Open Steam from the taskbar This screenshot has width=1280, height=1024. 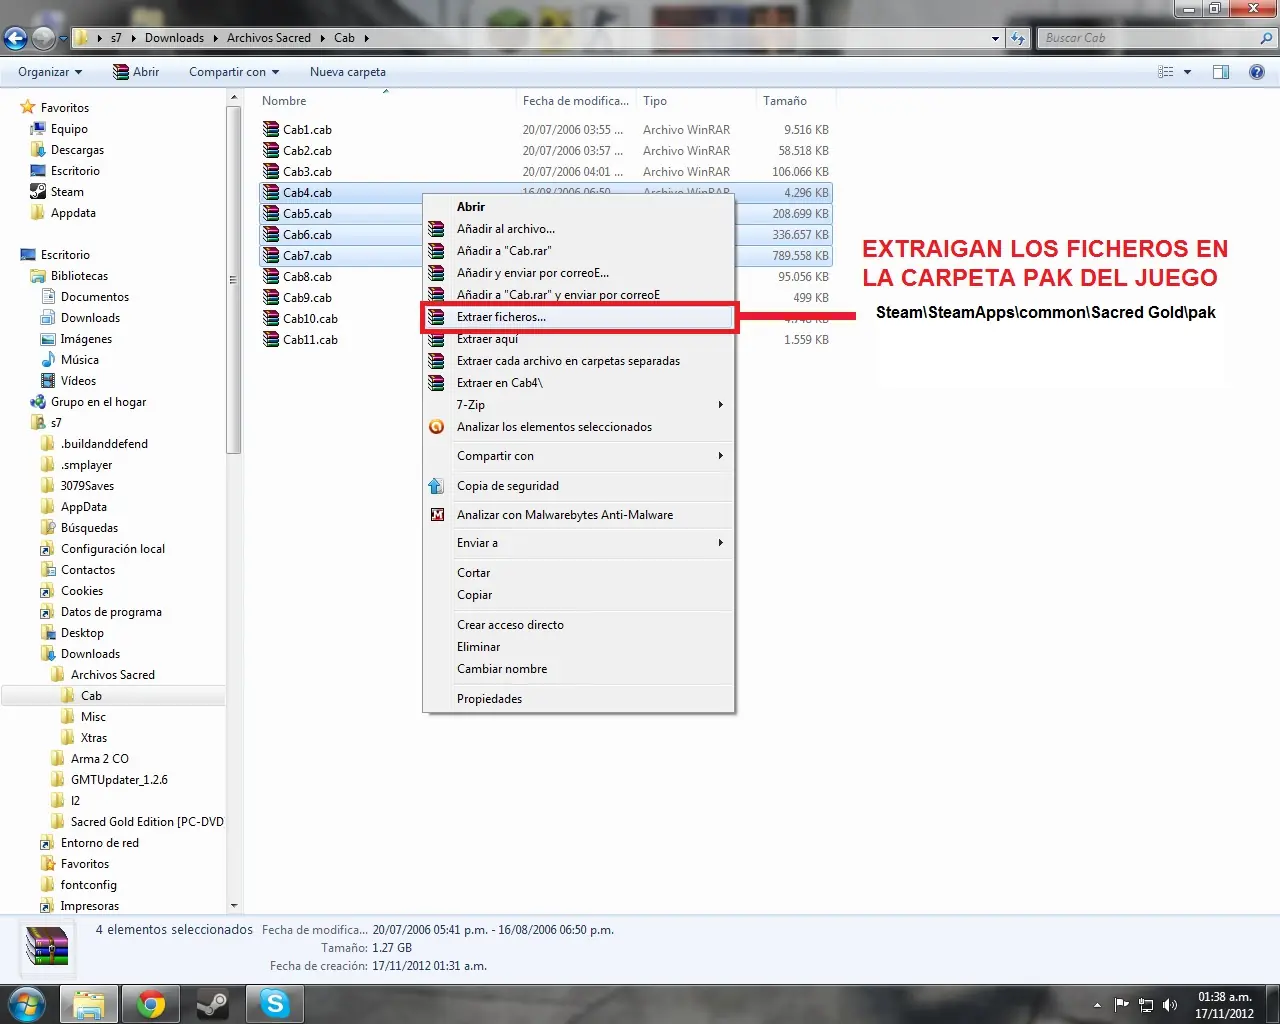pos(212,1004)
